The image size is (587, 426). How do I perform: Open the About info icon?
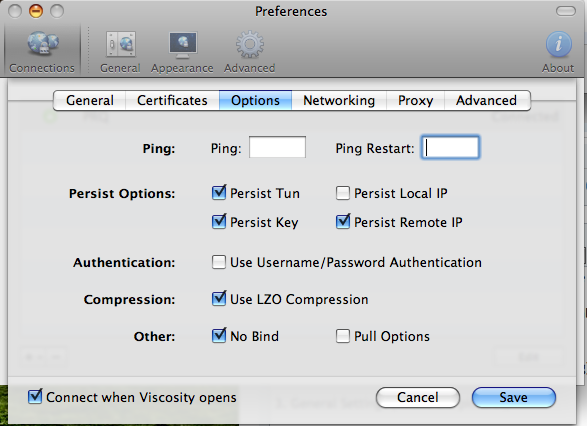[x=558, y=51]
